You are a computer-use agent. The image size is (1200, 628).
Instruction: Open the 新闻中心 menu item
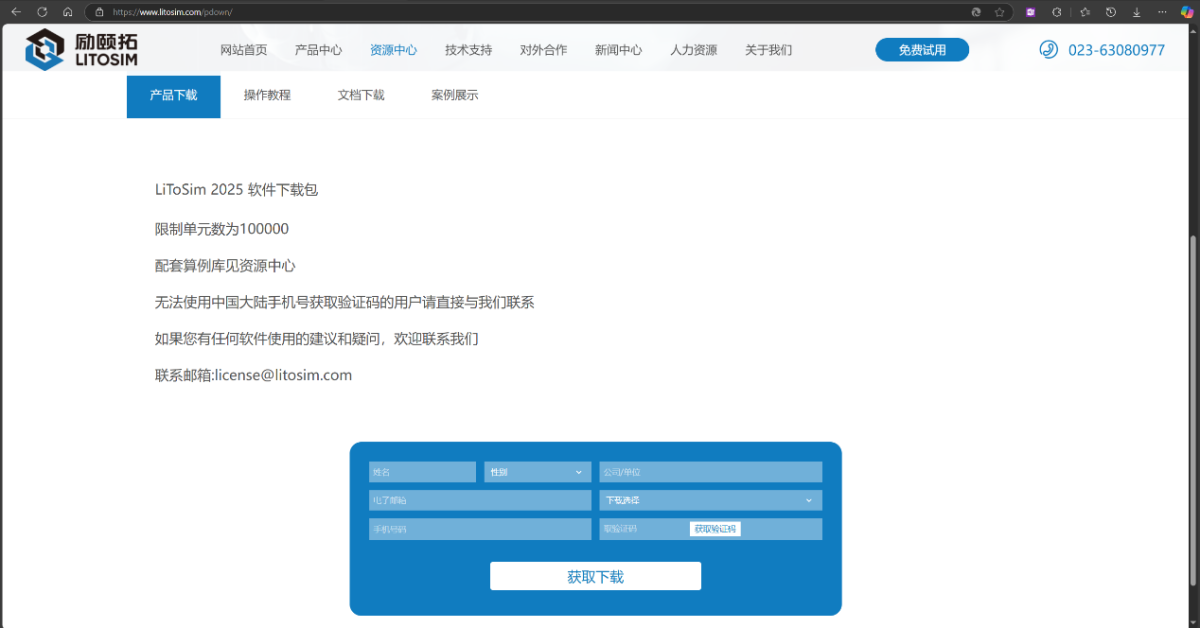[618, 50]
